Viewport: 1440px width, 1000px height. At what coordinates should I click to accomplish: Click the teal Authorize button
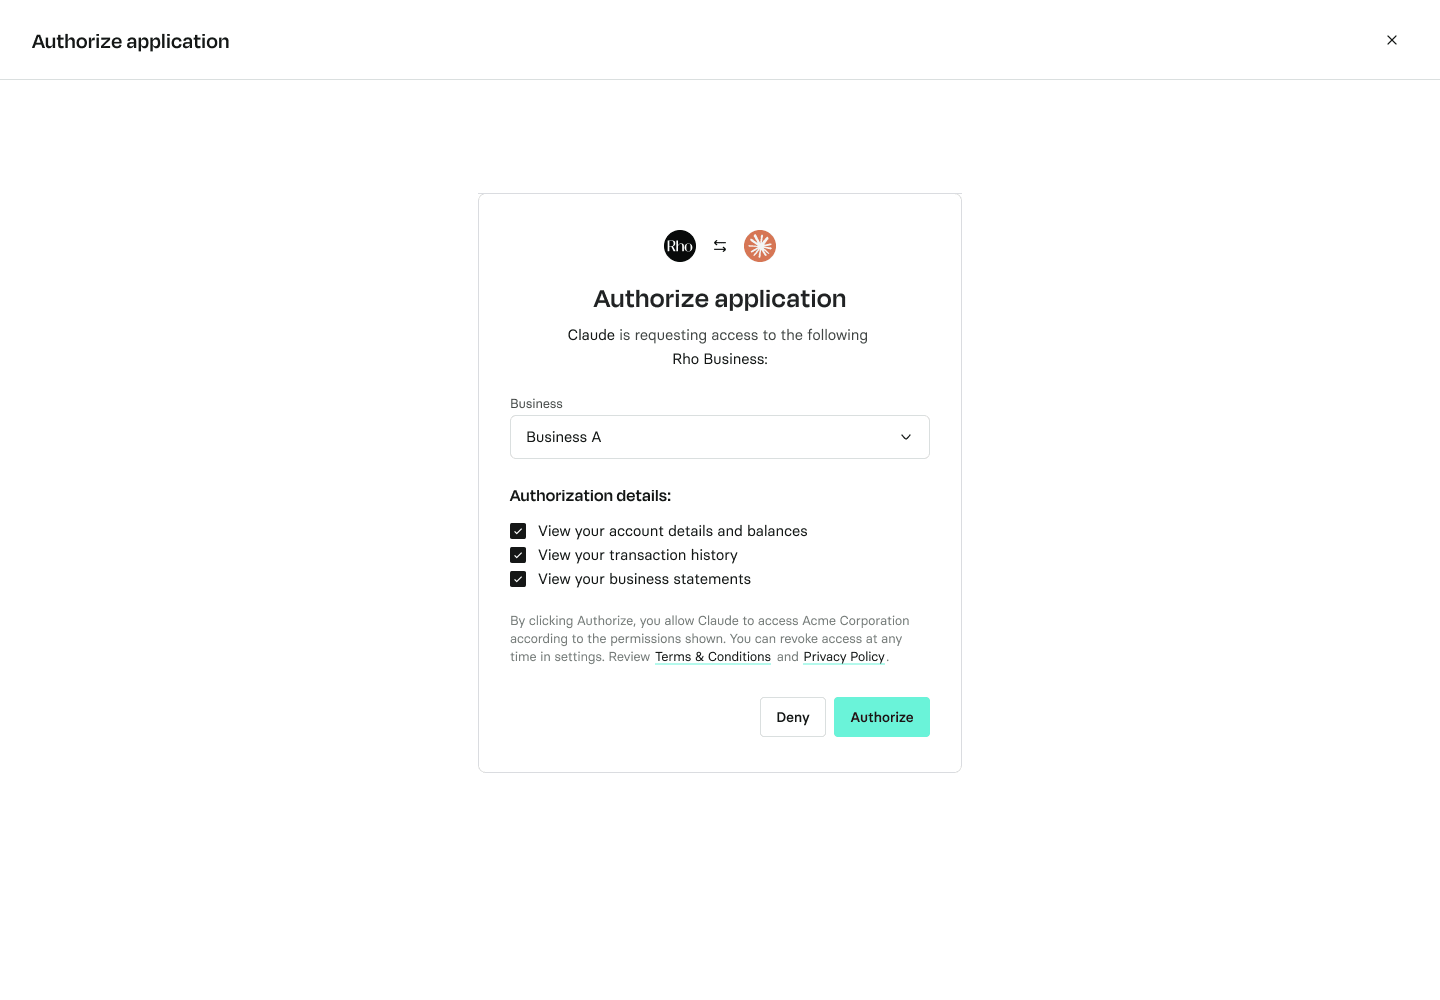point(882,717)
